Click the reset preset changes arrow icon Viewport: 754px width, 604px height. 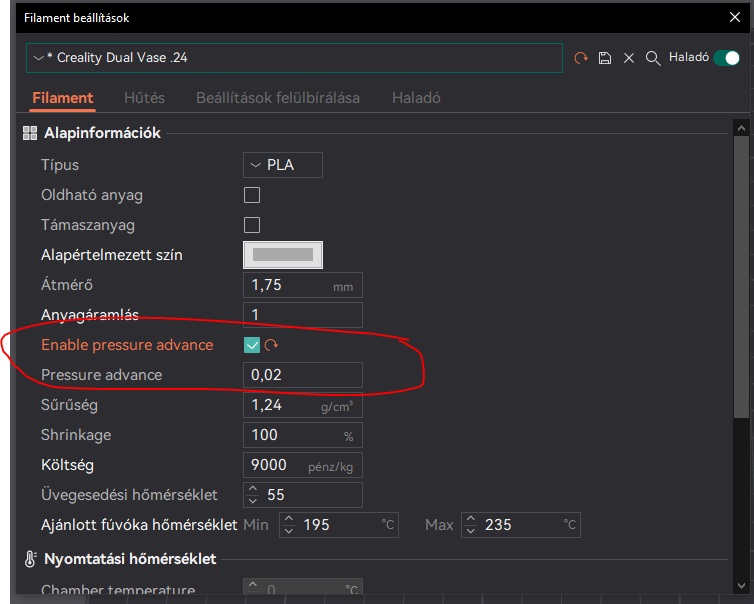point(581,58)
